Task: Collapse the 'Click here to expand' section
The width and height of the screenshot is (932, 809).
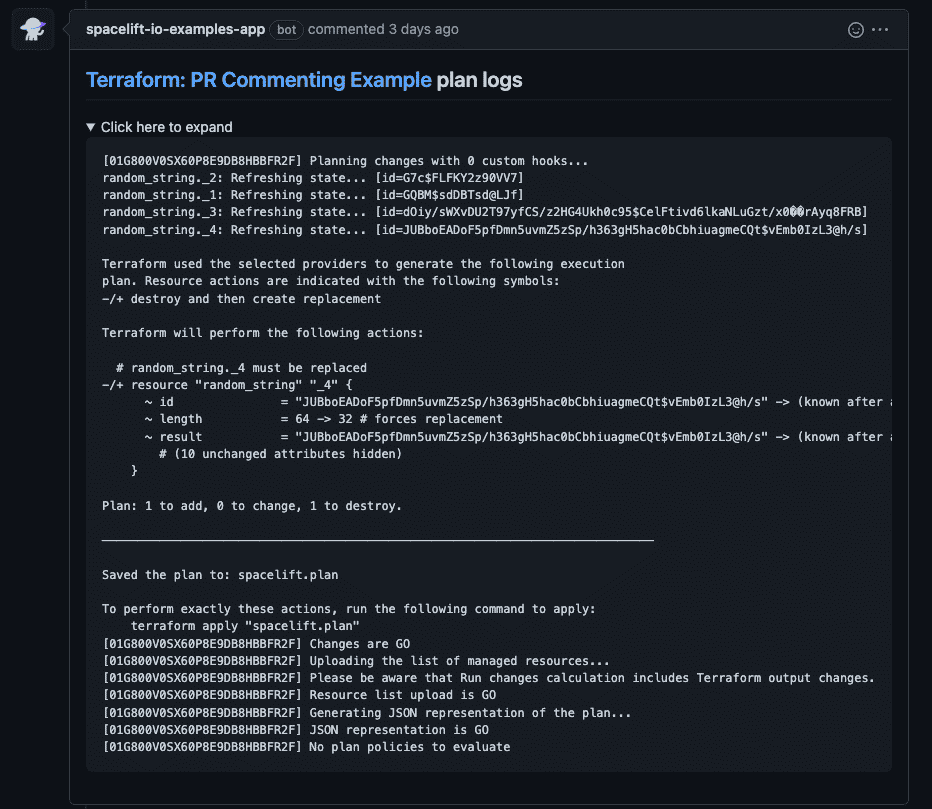Action: point(159,127)
